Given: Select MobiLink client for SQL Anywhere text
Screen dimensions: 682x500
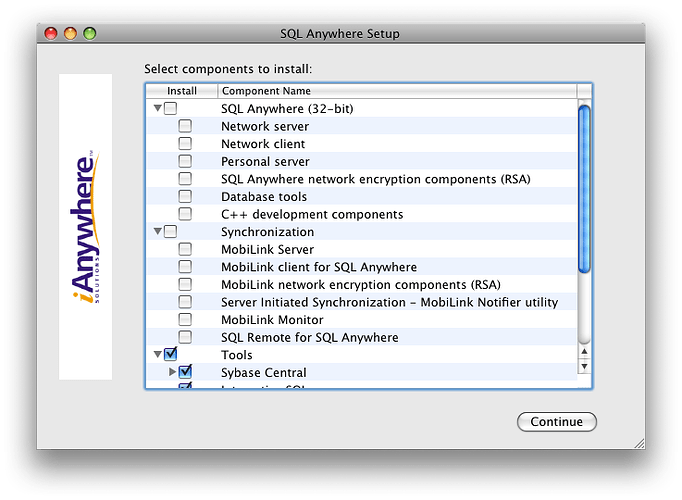Looking at the screenshot, I should [319, 267].
